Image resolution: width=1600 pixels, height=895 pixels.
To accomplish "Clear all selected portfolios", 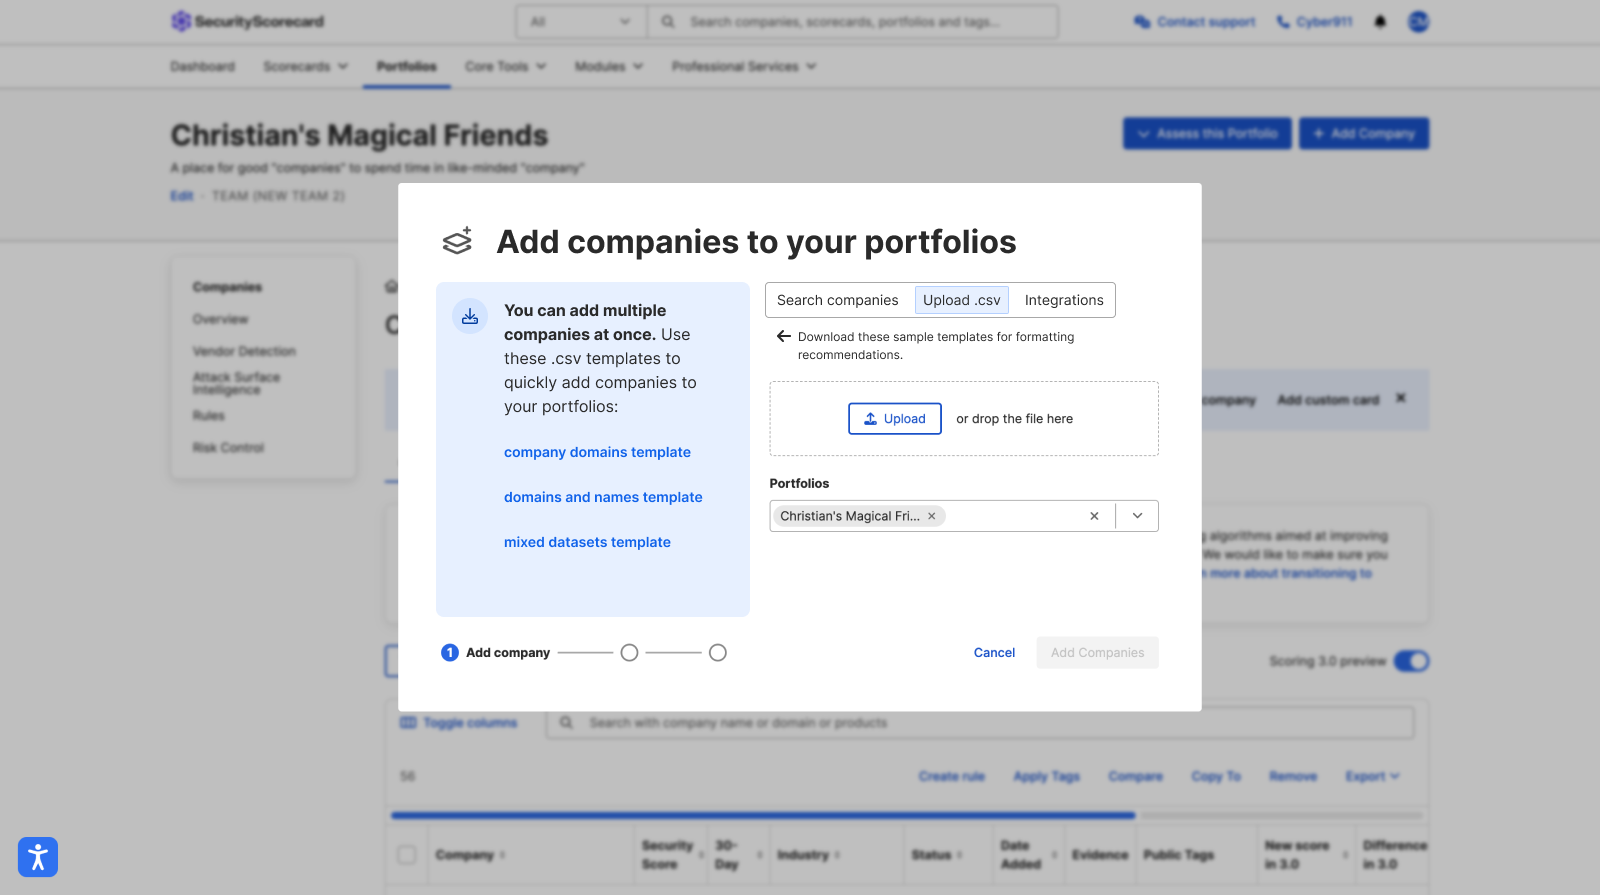I will 1094,516.
